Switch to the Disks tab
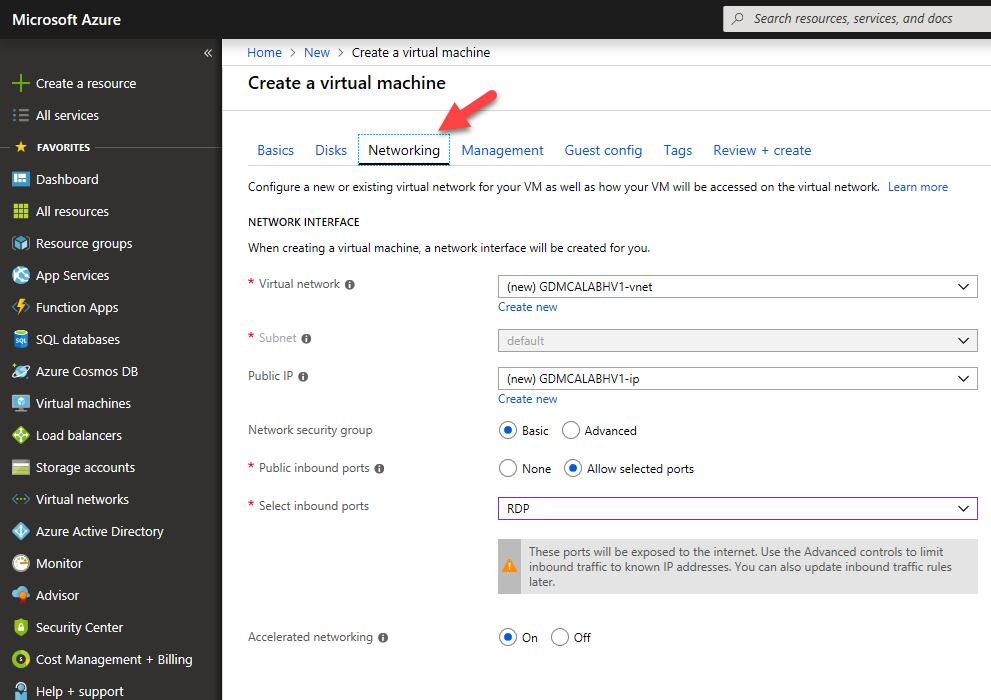The width and height of the screenshot is (991, 700). pyautogui.click(x=331, y=150)
